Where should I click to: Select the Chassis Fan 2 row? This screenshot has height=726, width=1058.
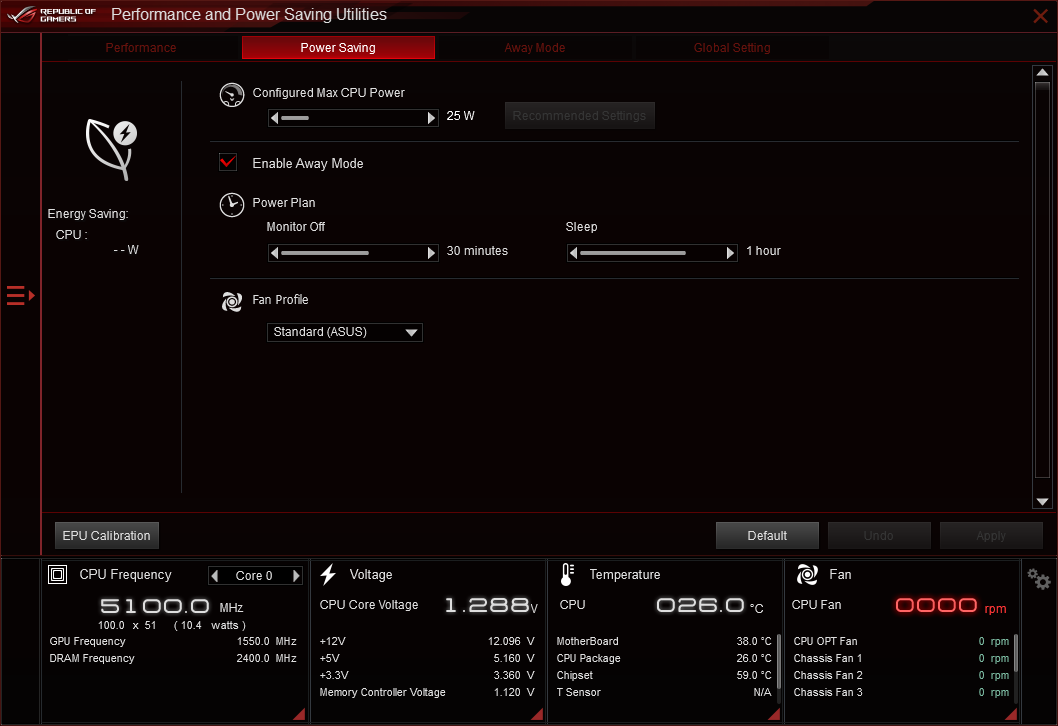coord(901,675)
